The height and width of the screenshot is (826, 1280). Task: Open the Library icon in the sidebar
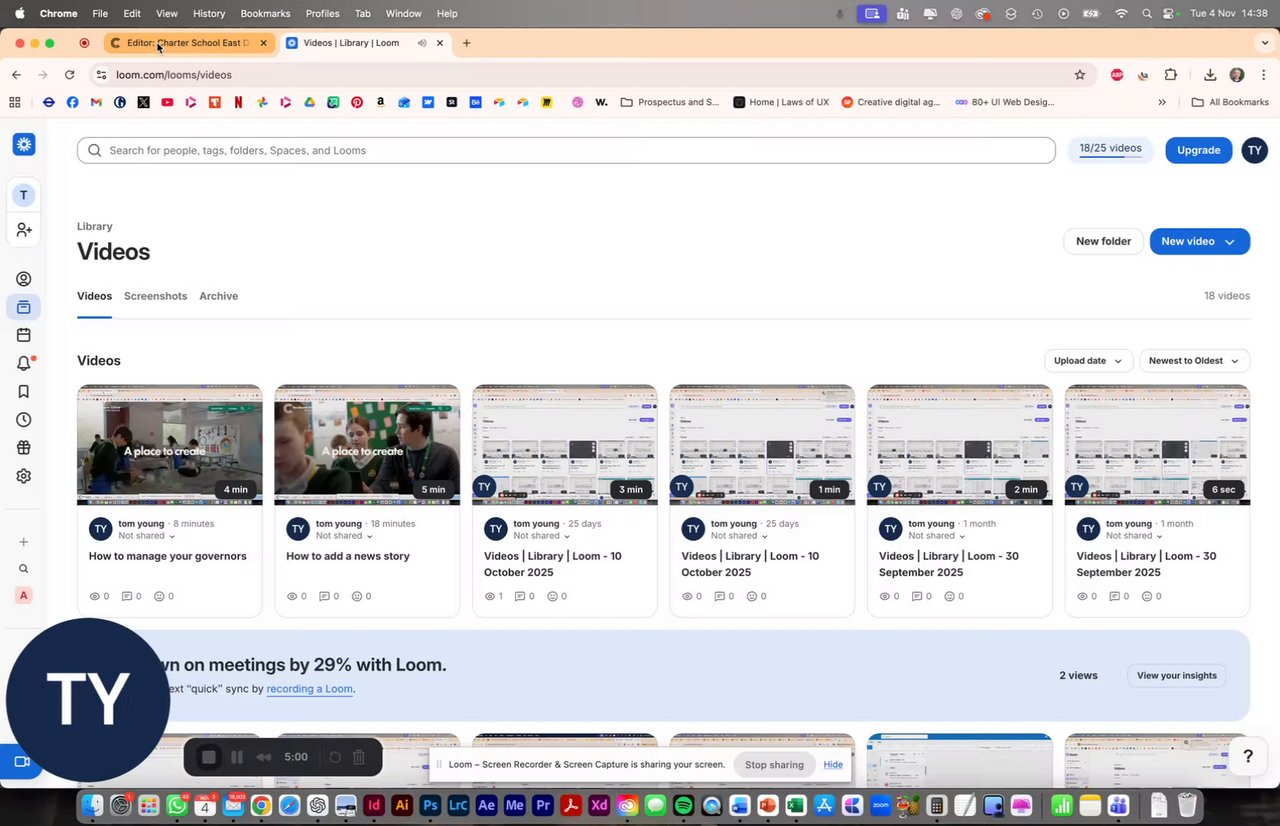24,307
